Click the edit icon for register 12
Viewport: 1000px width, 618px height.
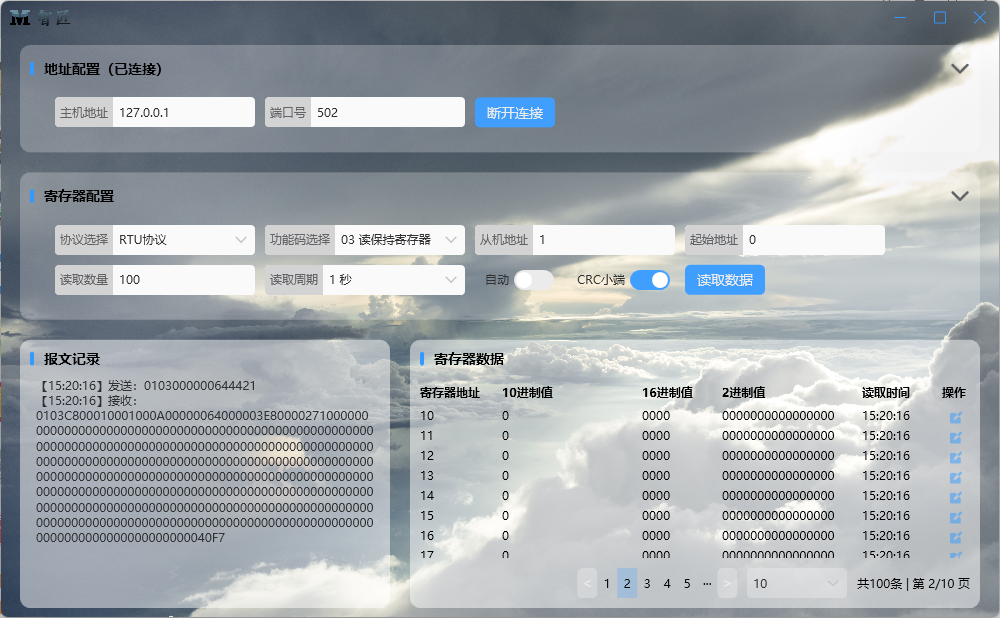click(957, 457)
